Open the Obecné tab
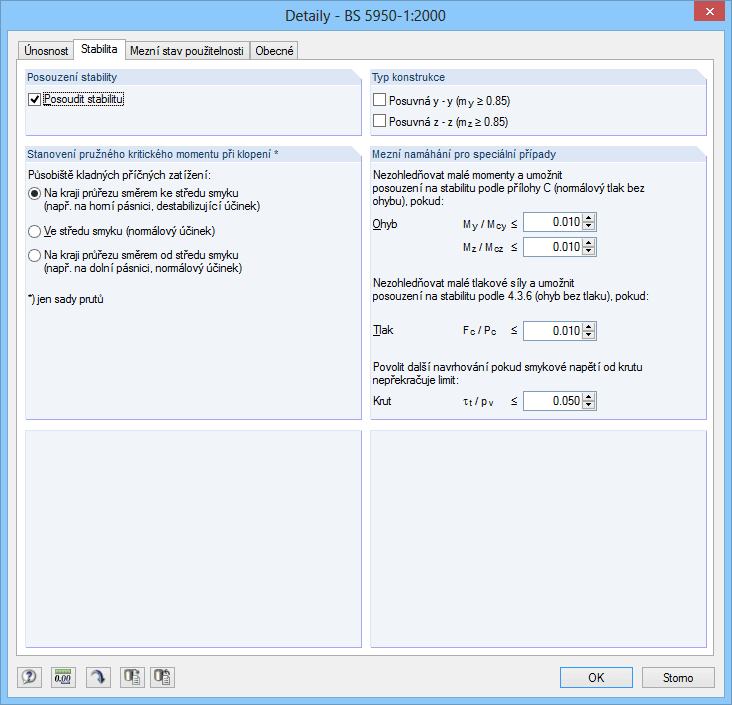The width and height of the screenshot is (732, 705). (x=274, y=50)
